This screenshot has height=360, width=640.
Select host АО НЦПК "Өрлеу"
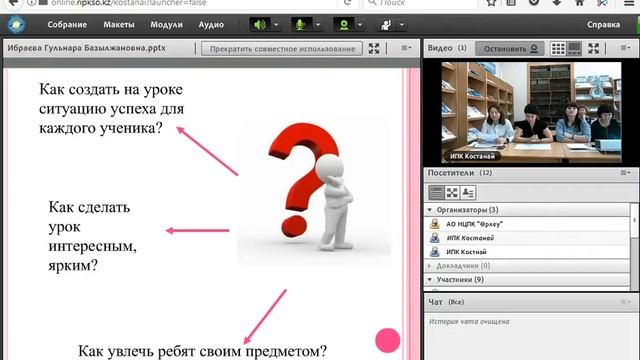(x=527, y=224)
